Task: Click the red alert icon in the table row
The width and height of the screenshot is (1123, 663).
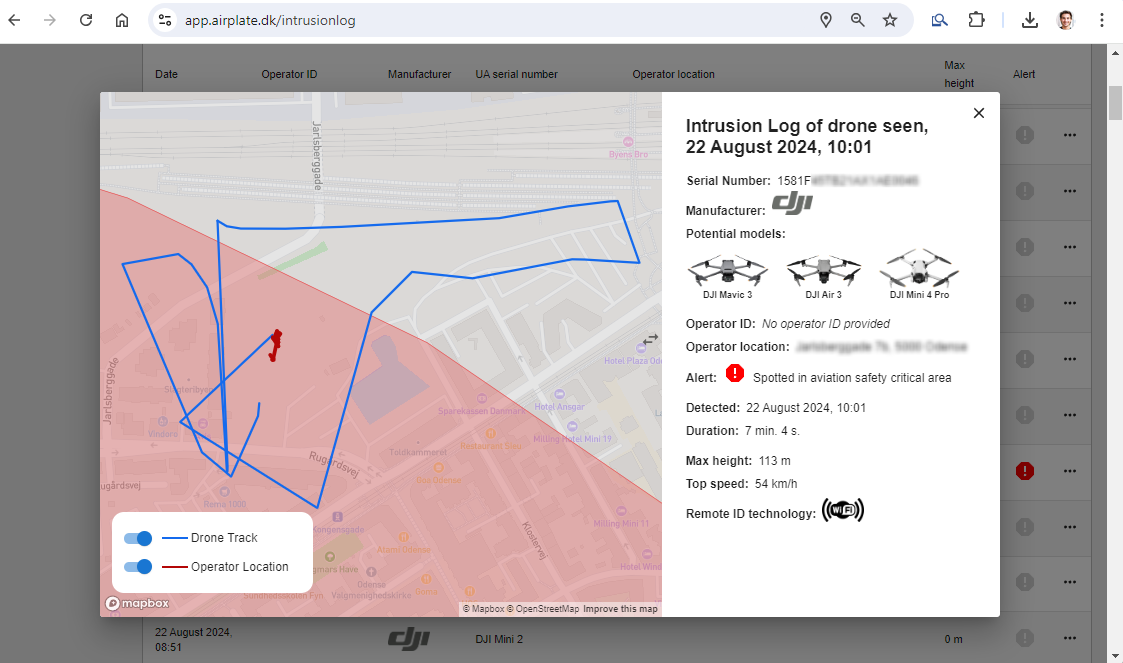Action: [1025, 471]
